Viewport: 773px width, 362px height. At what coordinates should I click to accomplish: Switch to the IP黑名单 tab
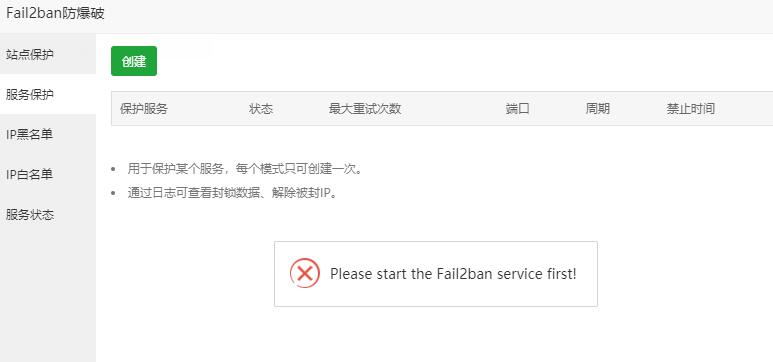tap(48, 135)
